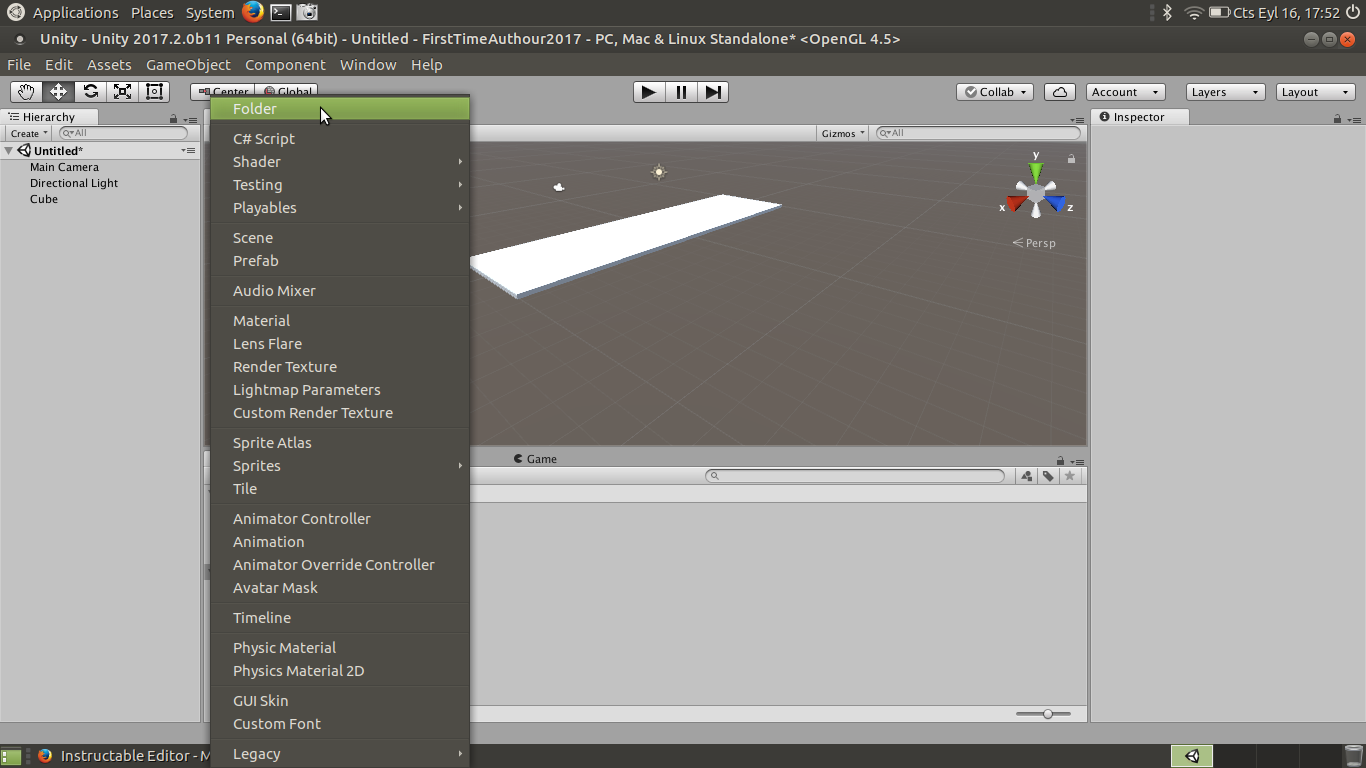Select the directional light sun gizmo in scene

(658, 172)
